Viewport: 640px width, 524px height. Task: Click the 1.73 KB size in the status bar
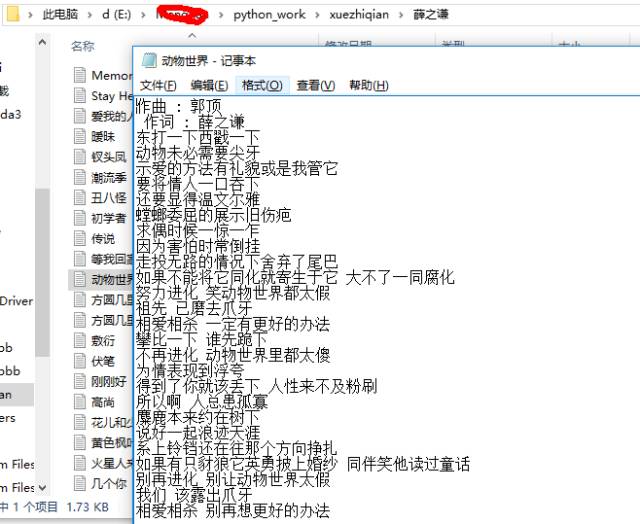87,507
